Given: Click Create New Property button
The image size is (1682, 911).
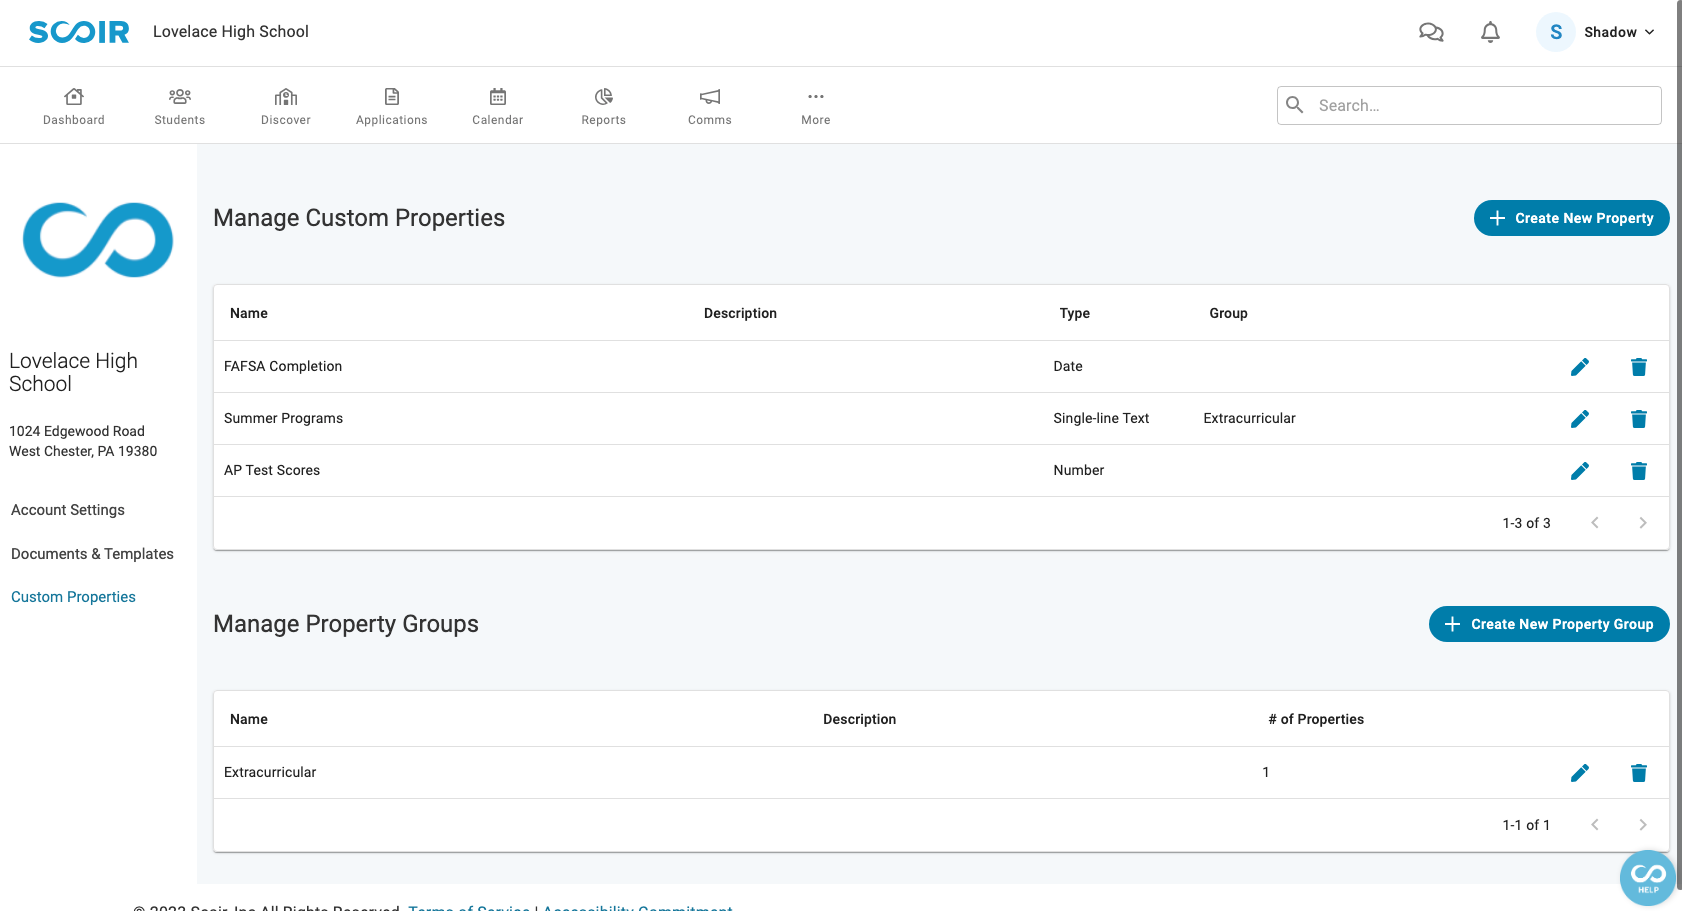Looking at the screenshot, I should [1571, 218].
